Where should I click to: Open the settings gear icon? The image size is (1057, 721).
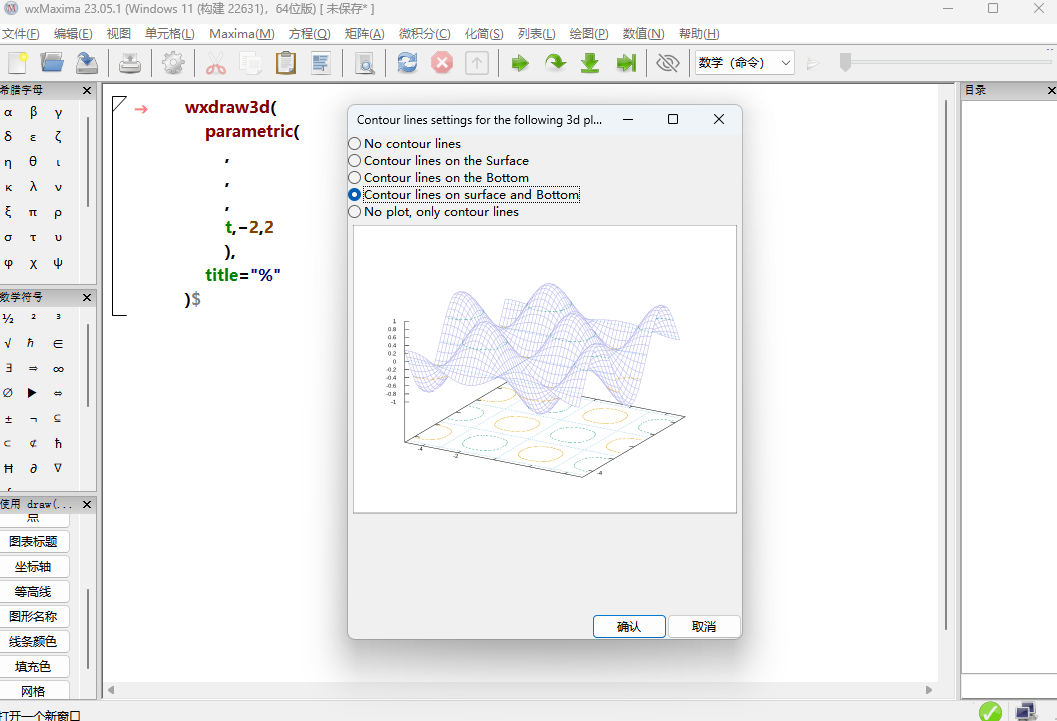(173, 63)
